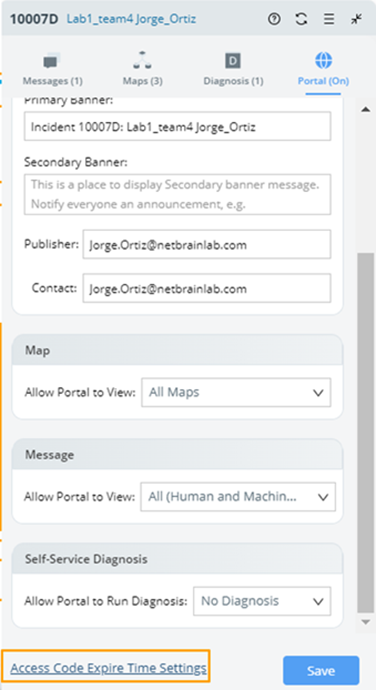The height and width of the screenshot is (690, 376).
Task: Collapse the incident pane with arrows icon
Action: coord(356,19)
